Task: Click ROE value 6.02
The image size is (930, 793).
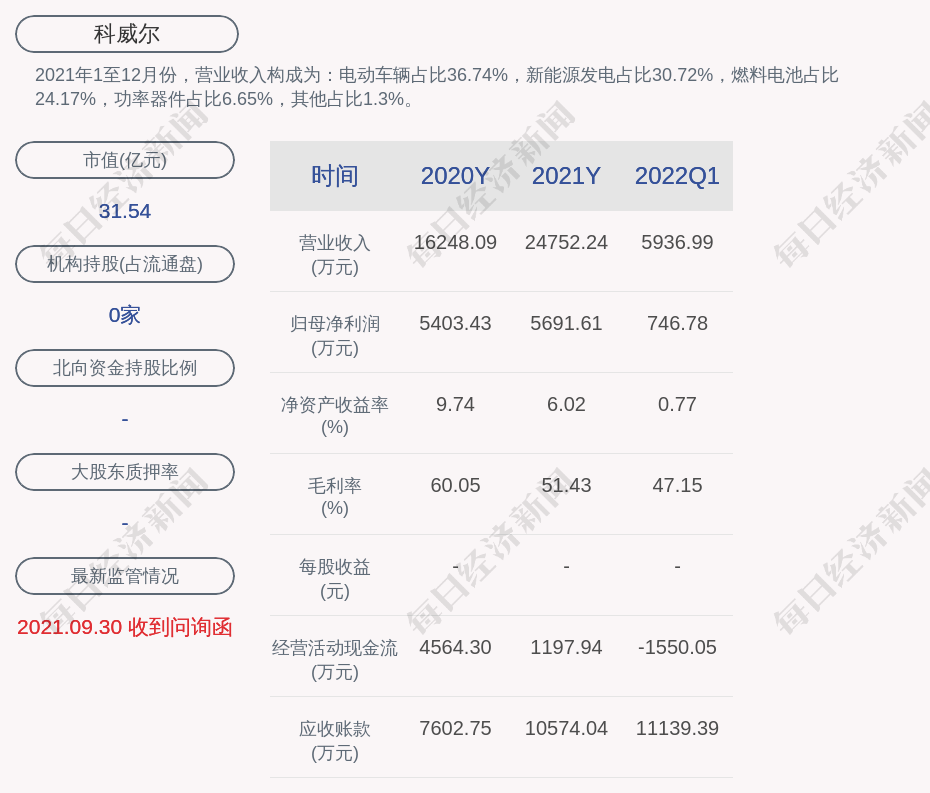Action: [x=566, y=404]
